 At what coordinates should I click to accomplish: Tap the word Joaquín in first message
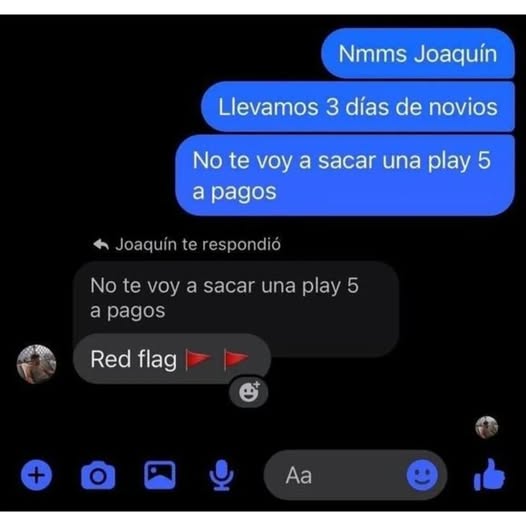click(455, 54)
